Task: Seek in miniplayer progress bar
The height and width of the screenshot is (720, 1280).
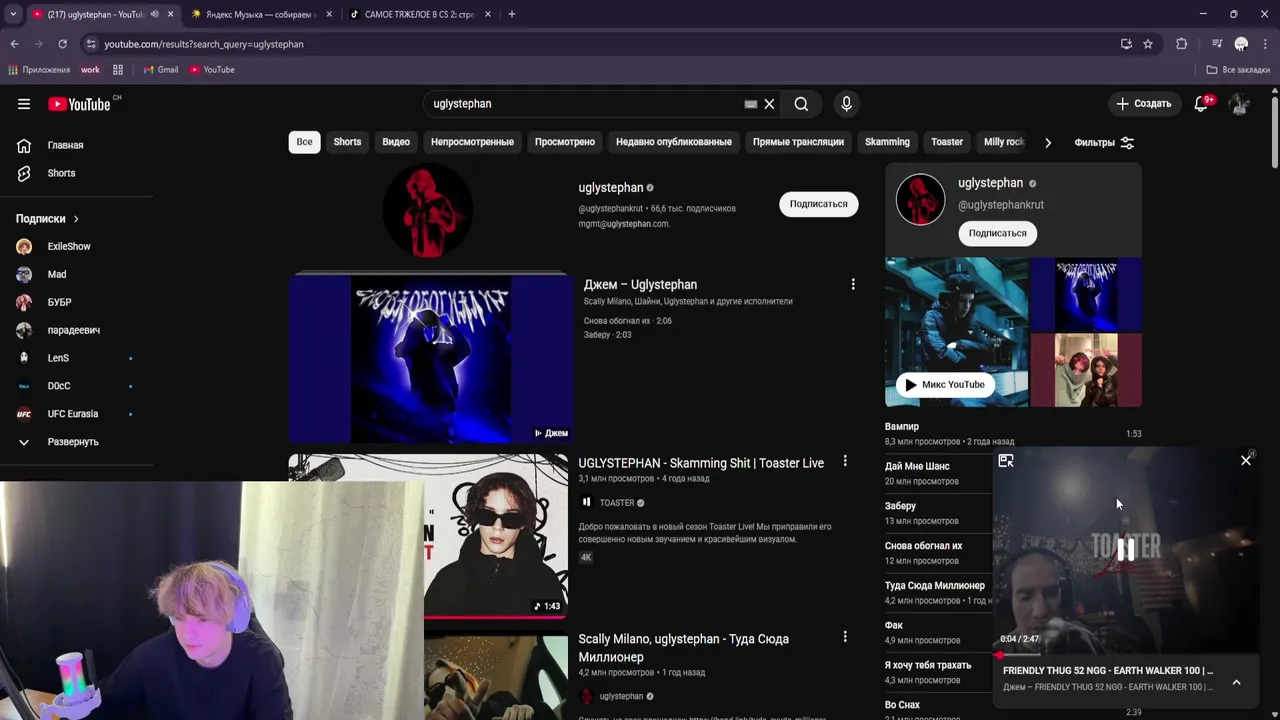Action: pyautogui.click(x=1126, y=656)
